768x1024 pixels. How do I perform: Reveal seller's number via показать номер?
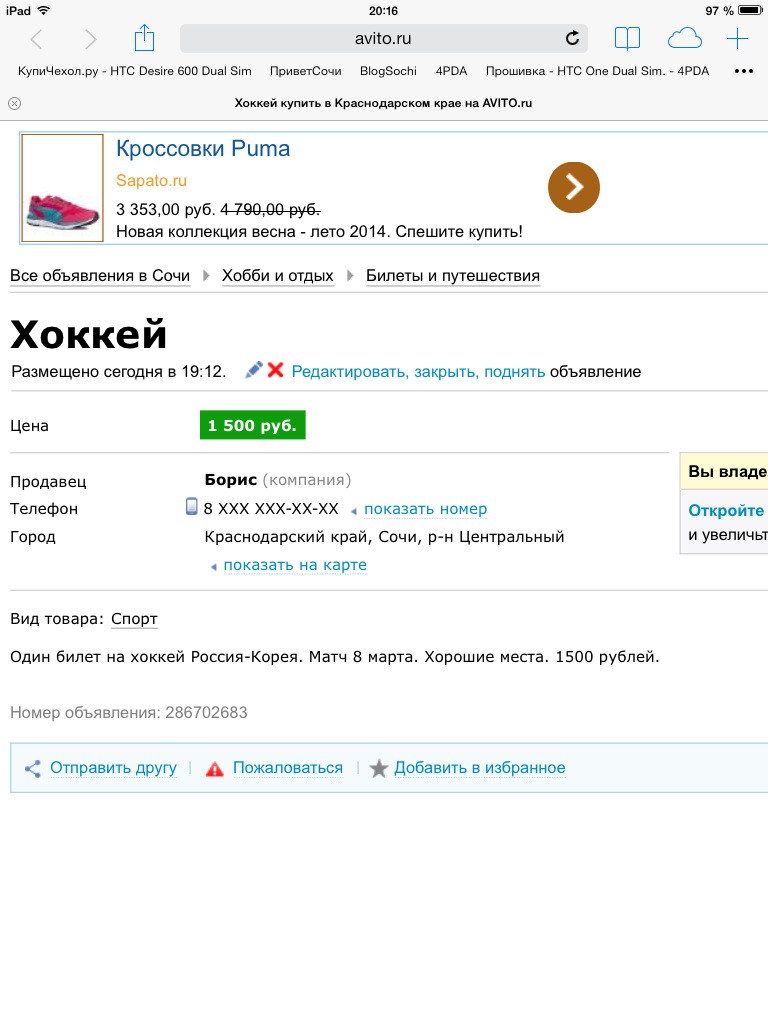425,509
